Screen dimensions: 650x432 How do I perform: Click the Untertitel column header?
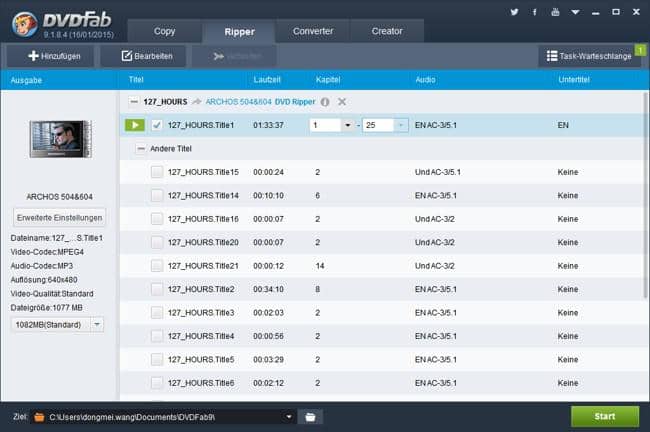pyautogui.click(x=574, y=80)
